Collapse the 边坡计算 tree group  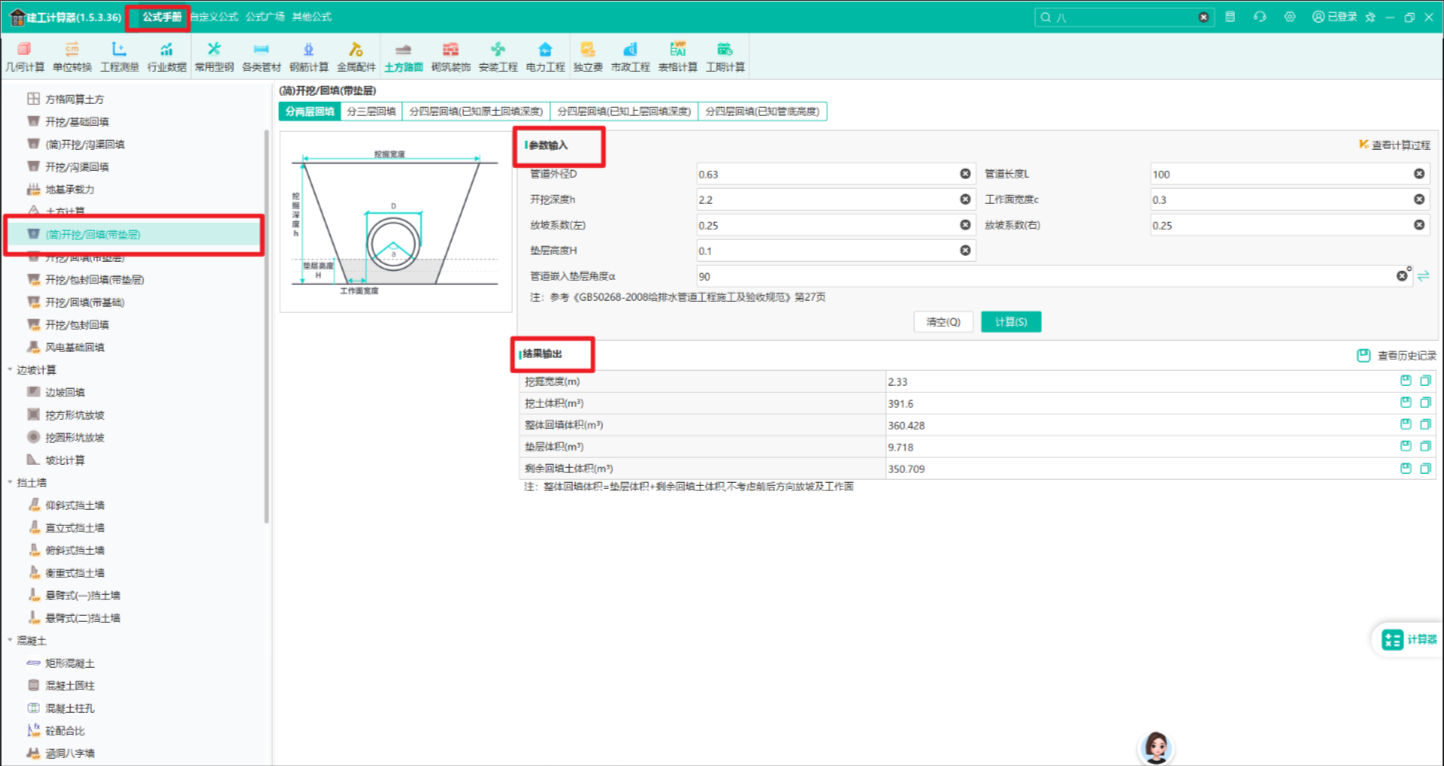coord(10,370)
